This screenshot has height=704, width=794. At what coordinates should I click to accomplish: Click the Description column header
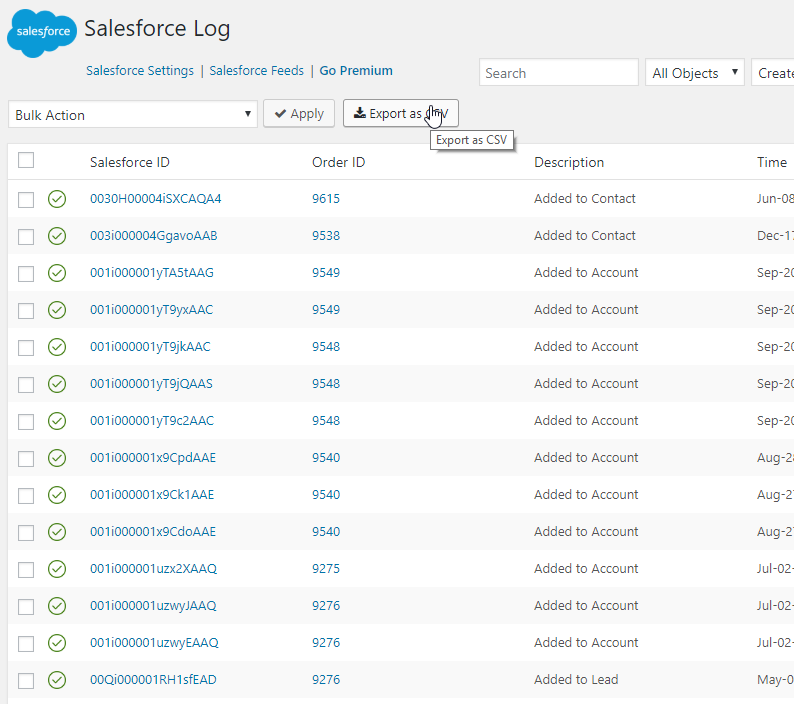point(569,162)
